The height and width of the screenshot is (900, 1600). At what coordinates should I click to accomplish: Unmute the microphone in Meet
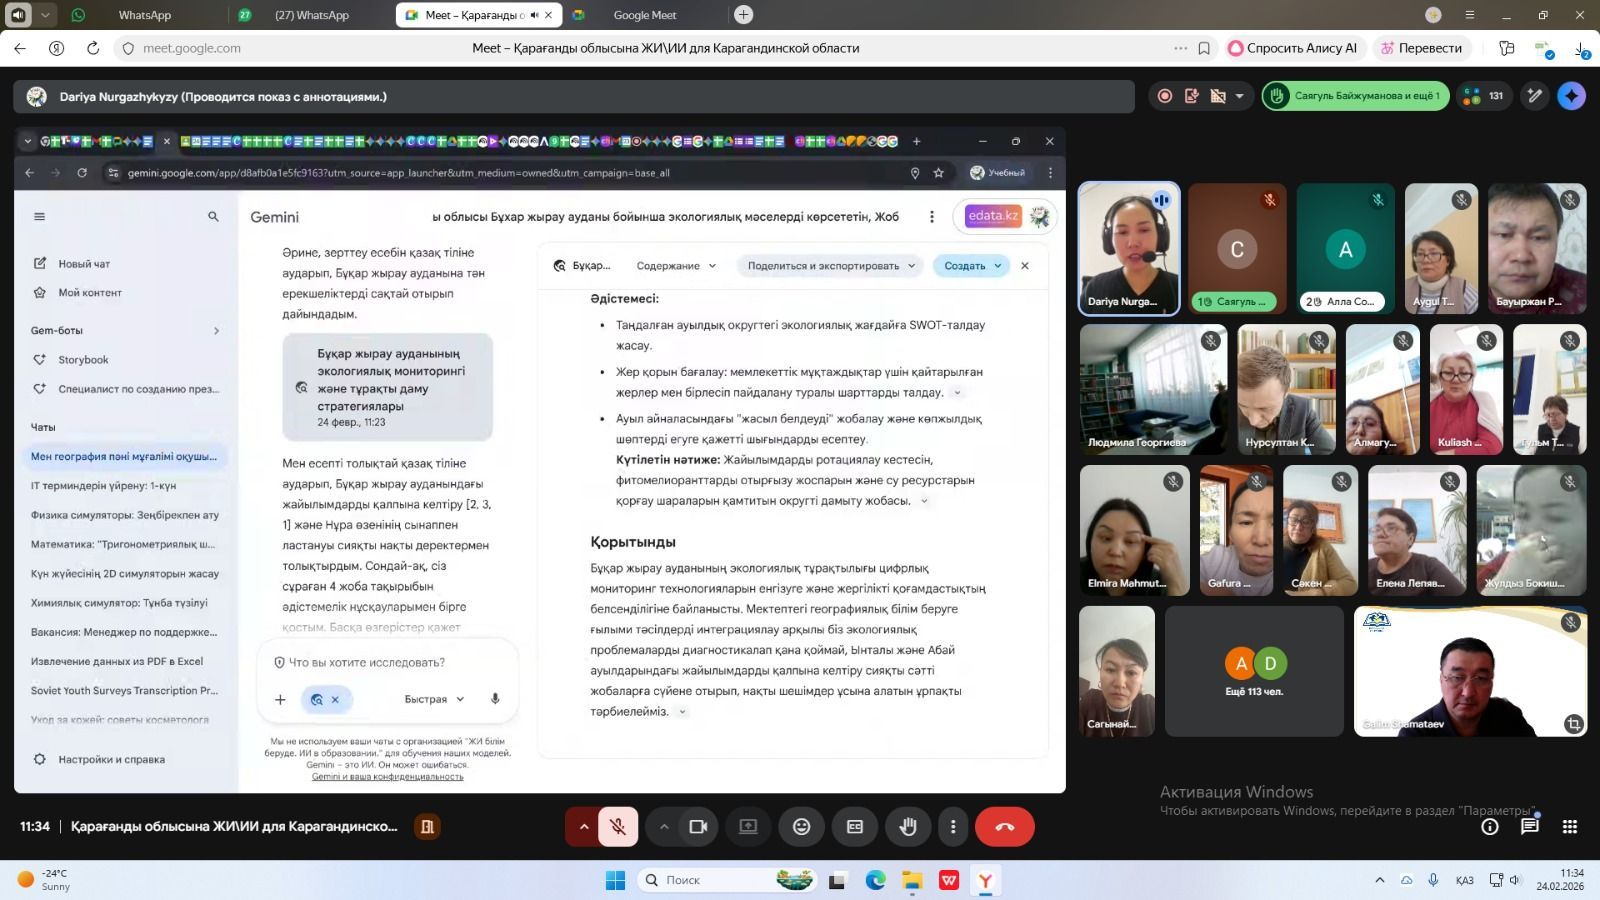click(618, 827)
